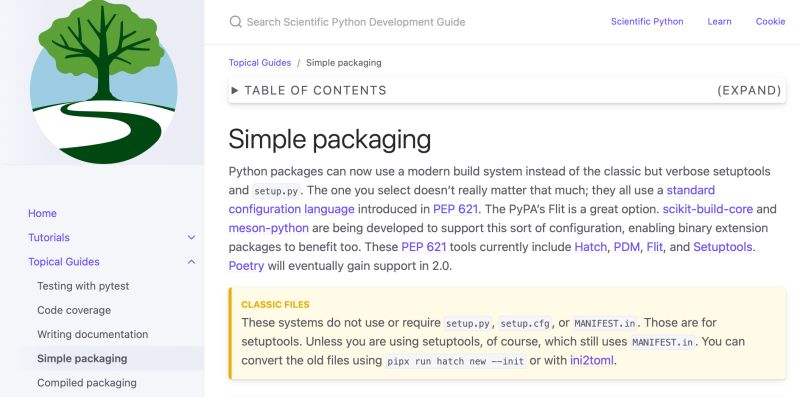Open Tutorials in the sidebar
800x397 pixels.
[49, 237]
